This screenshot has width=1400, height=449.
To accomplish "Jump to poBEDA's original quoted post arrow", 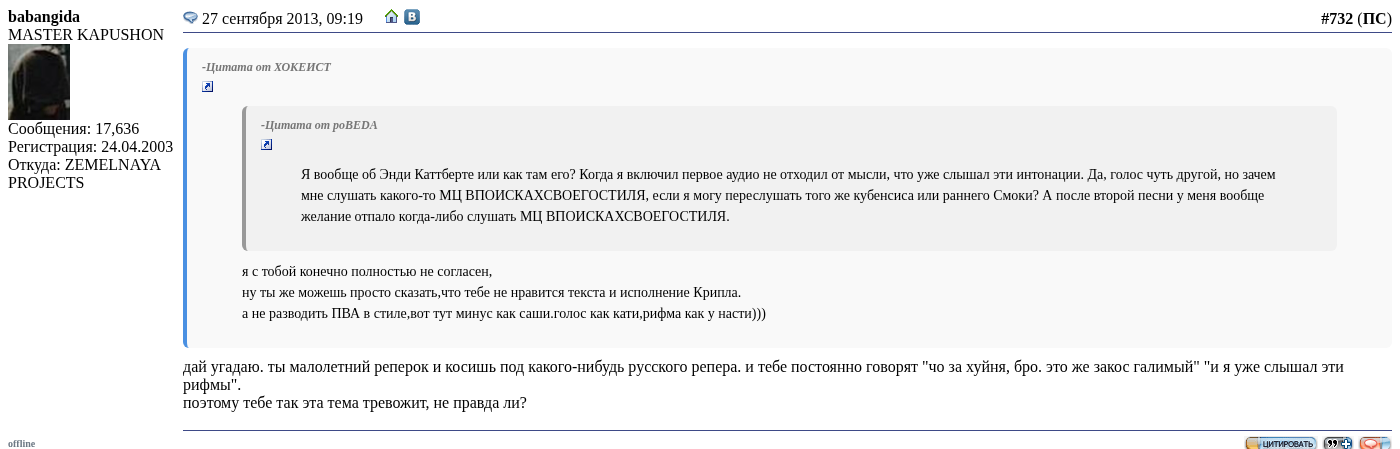I will (x=267, y=145).
